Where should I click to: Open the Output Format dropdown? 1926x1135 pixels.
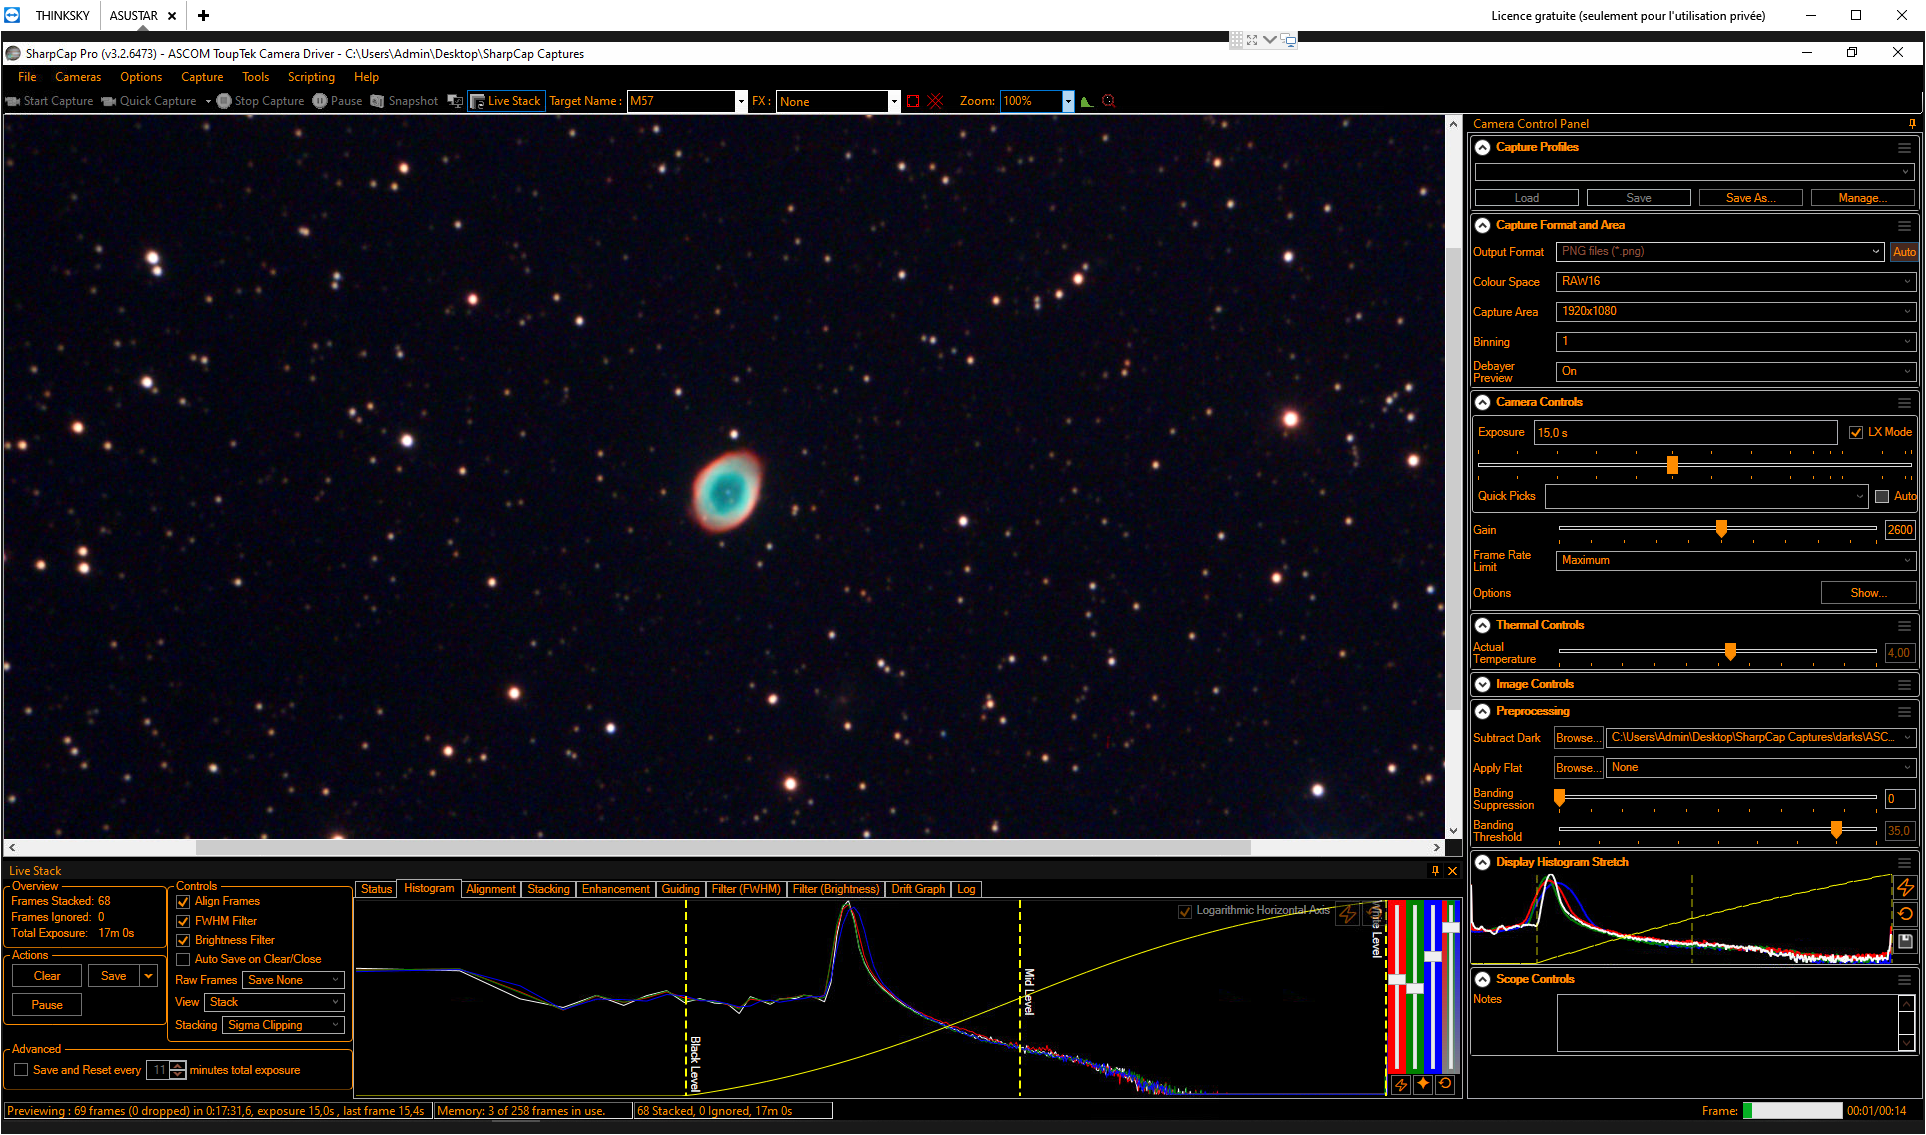(1720, 252)
